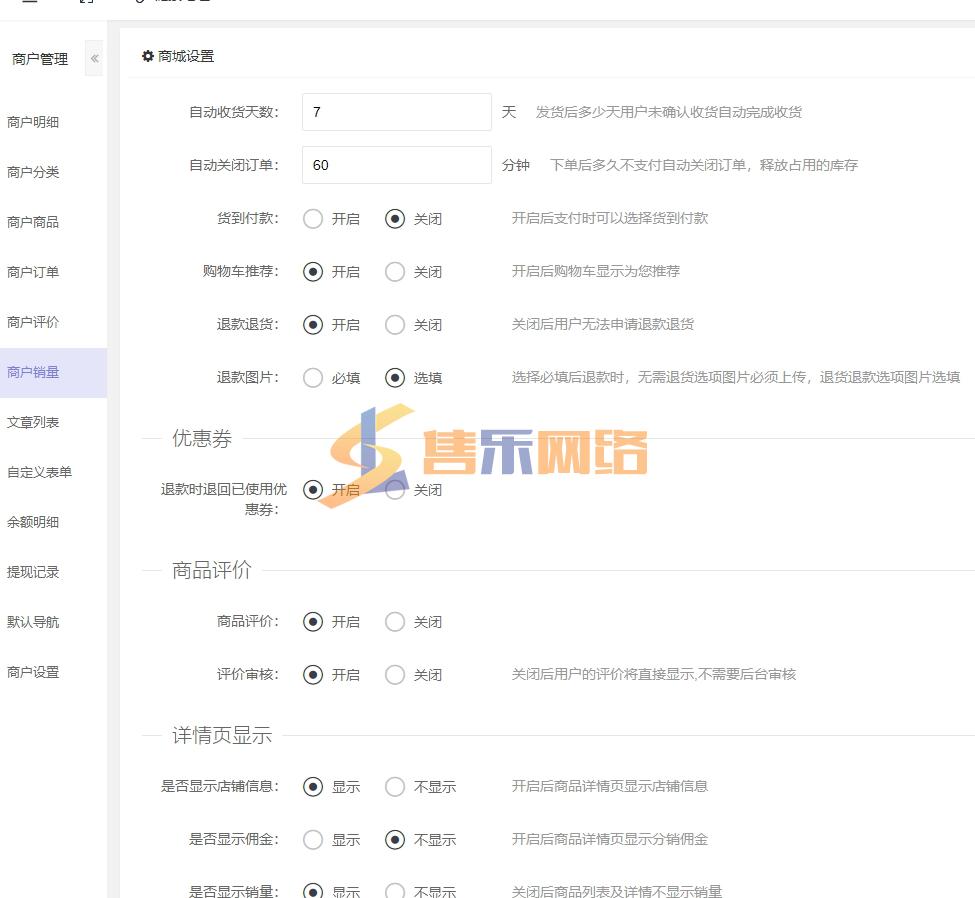Go to 商户分类 in the sidebar
Screen dimensions: 975x898
coord(33,172)
